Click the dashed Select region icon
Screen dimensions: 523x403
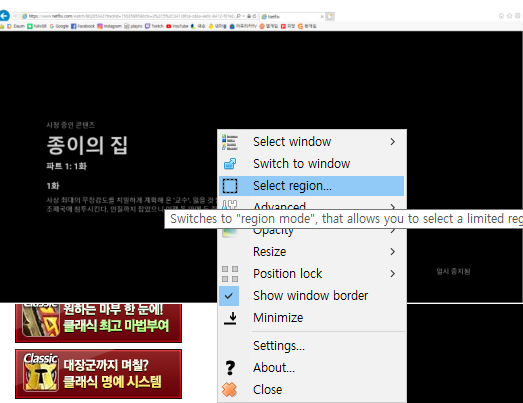coord(230,186)
